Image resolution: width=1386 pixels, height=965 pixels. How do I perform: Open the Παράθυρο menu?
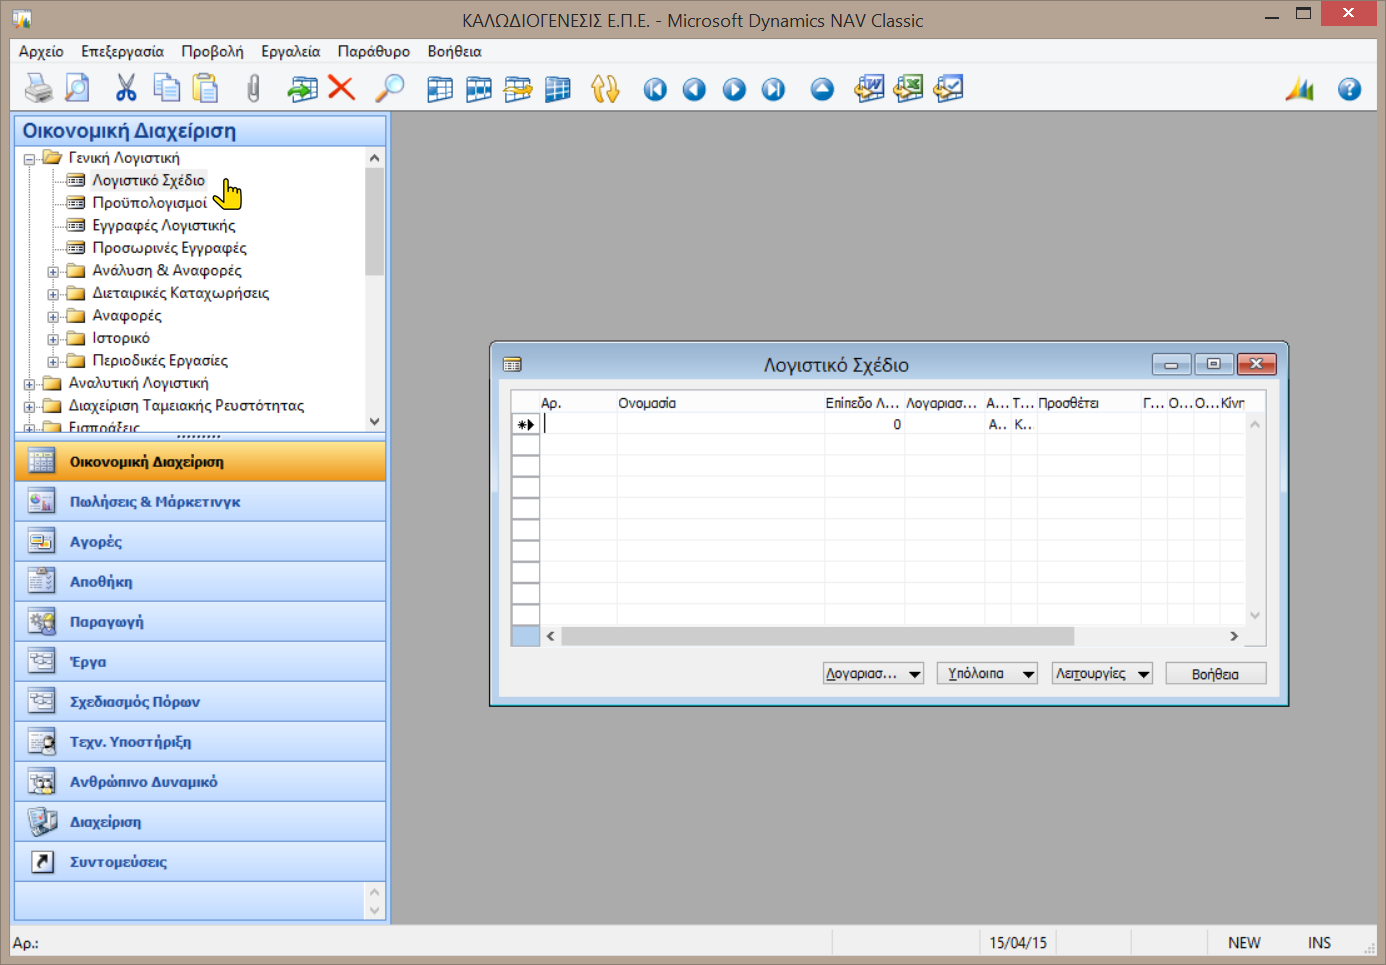373,51
